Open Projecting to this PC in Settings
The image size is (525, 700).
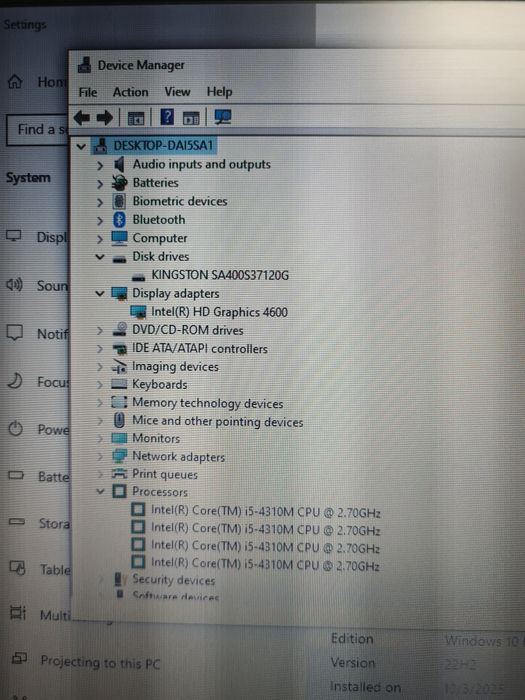tap(100, 662)
